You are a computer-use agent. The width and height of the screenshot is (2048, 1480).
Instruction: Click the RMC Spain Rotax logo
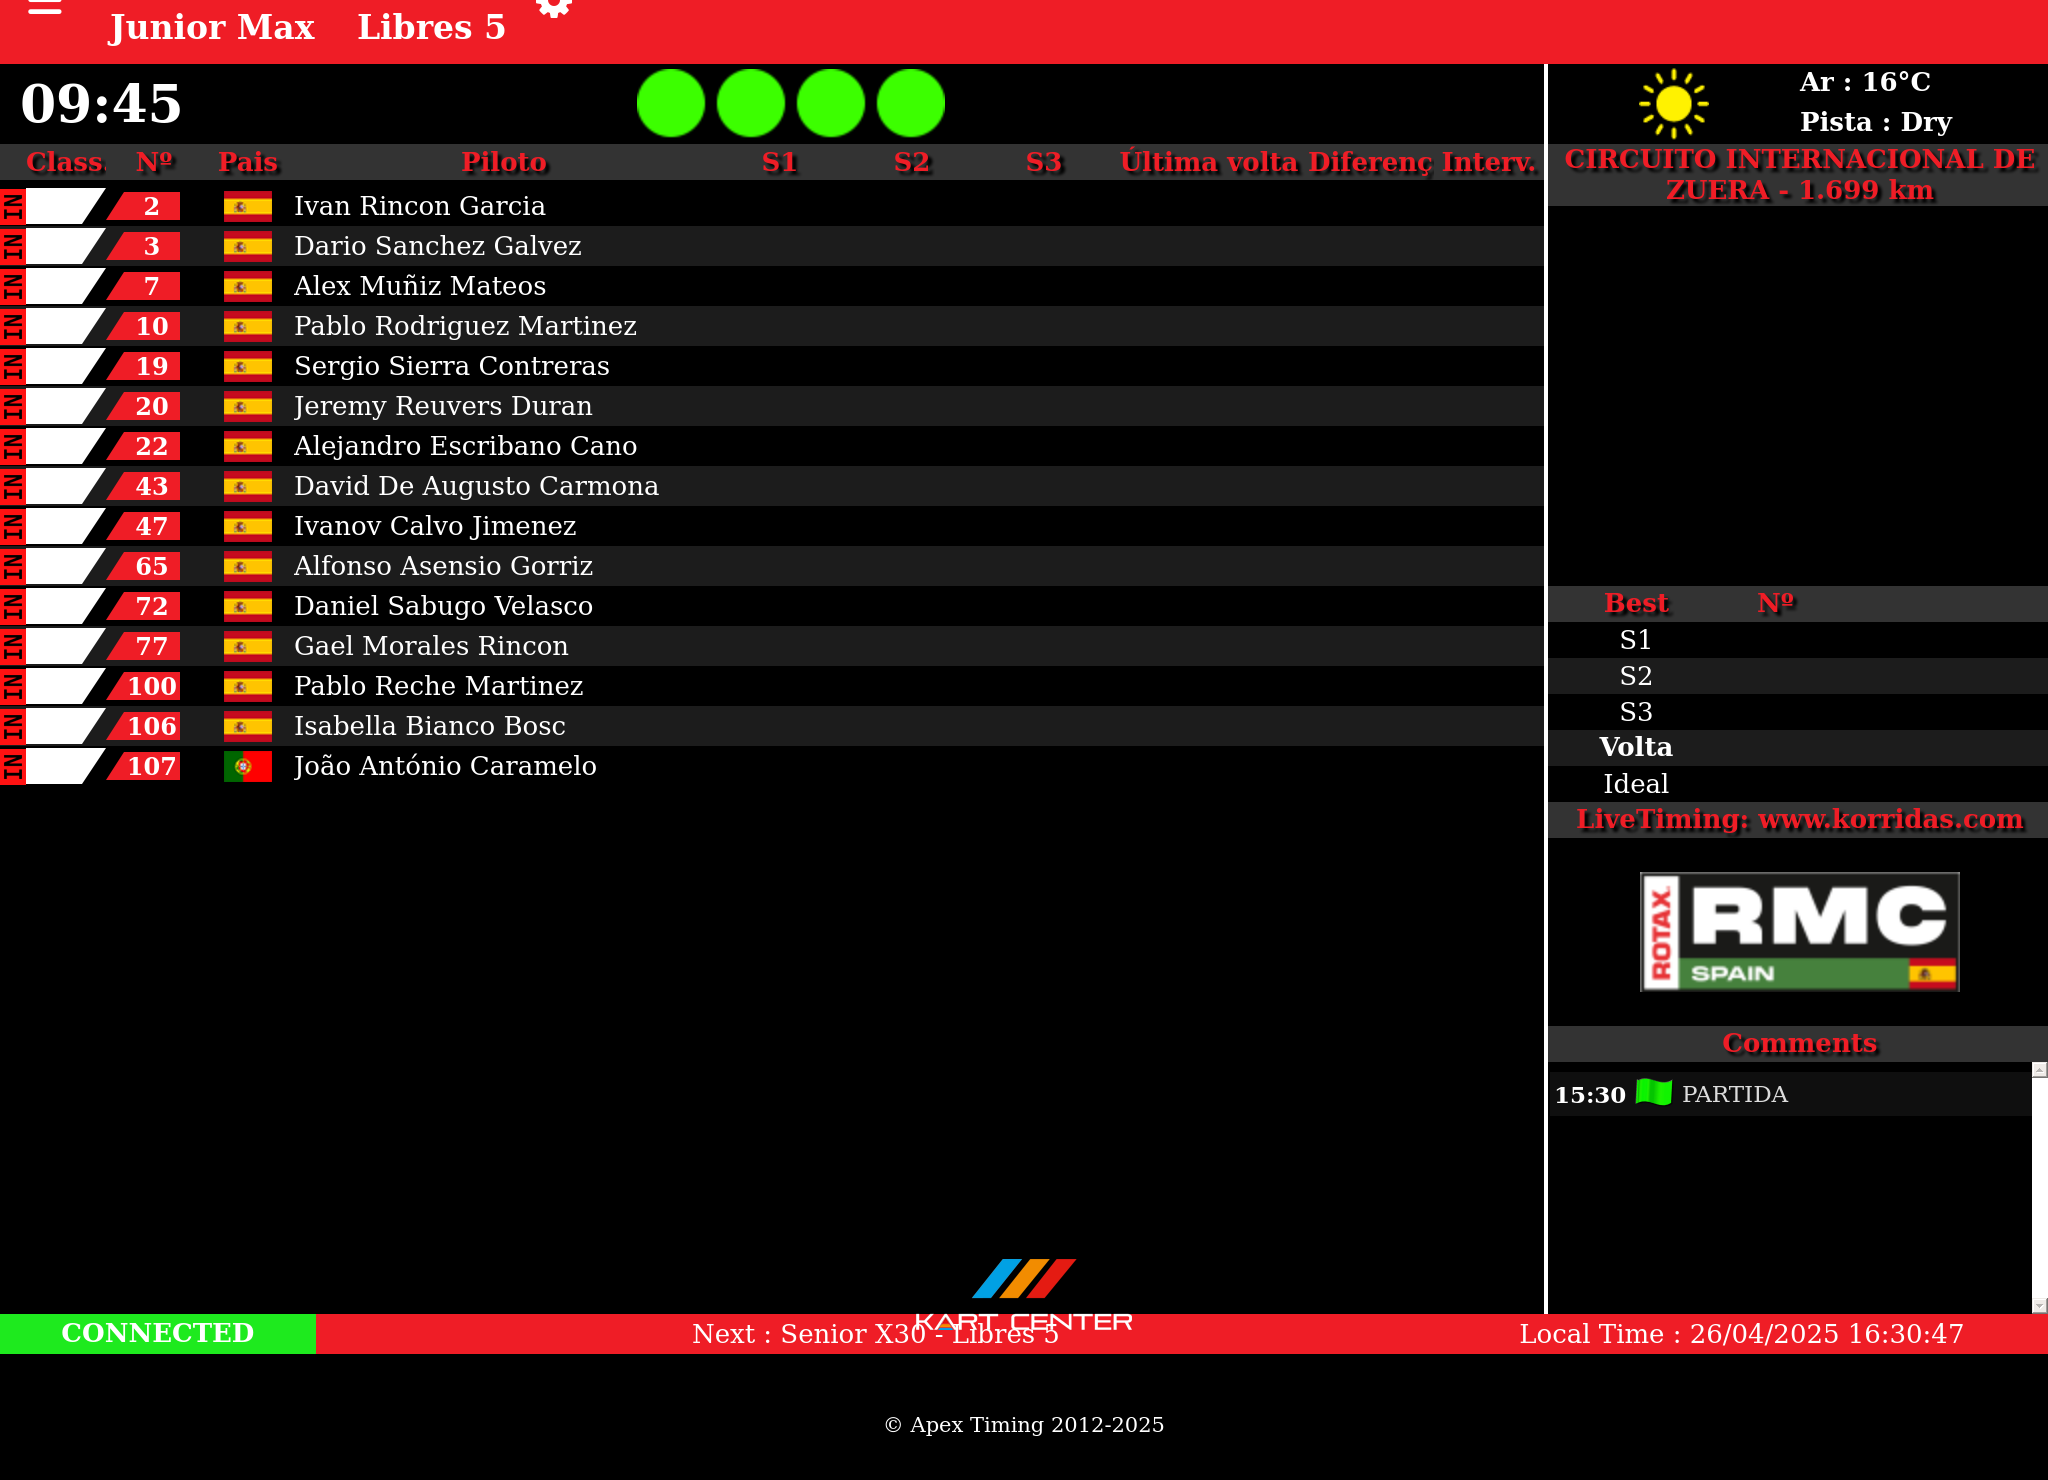coord(1799,931)
